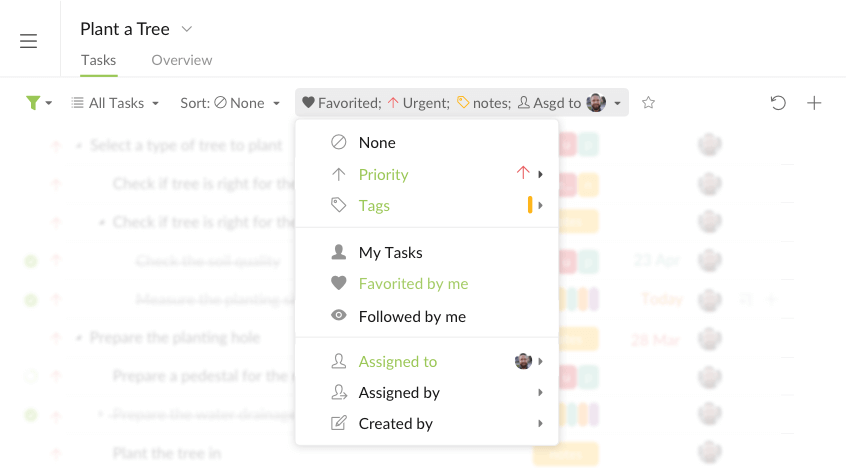The height and width of the screenshot is (470, 846).
Task: Open the Tags filter submenu
Action: point(374,206)
